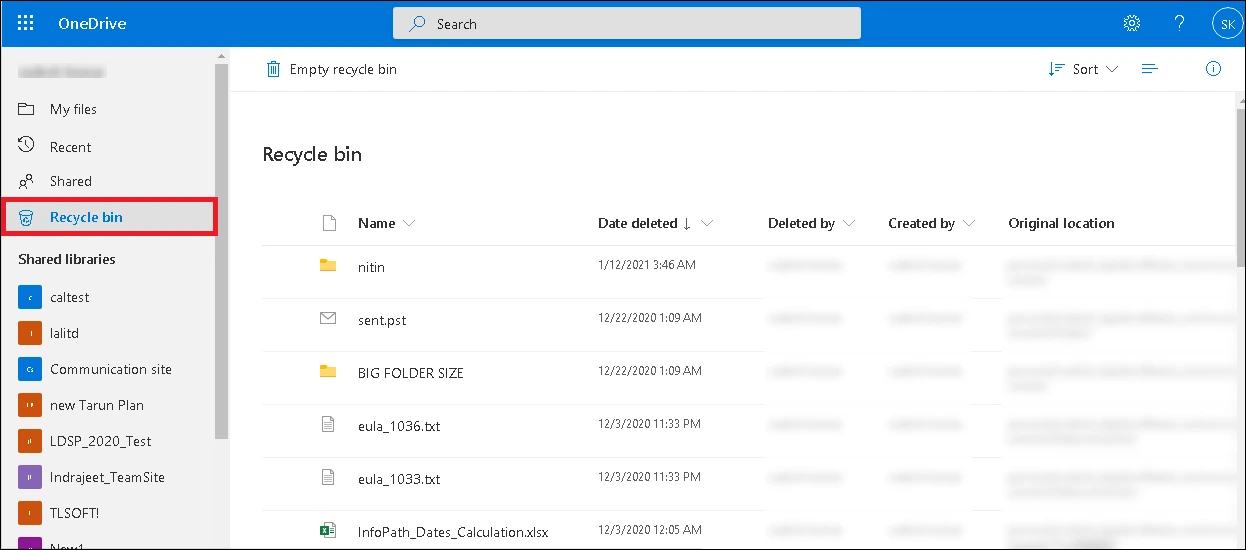
Task: Click into the Search box
Action: pyautogui.click(x=626, y=24)
